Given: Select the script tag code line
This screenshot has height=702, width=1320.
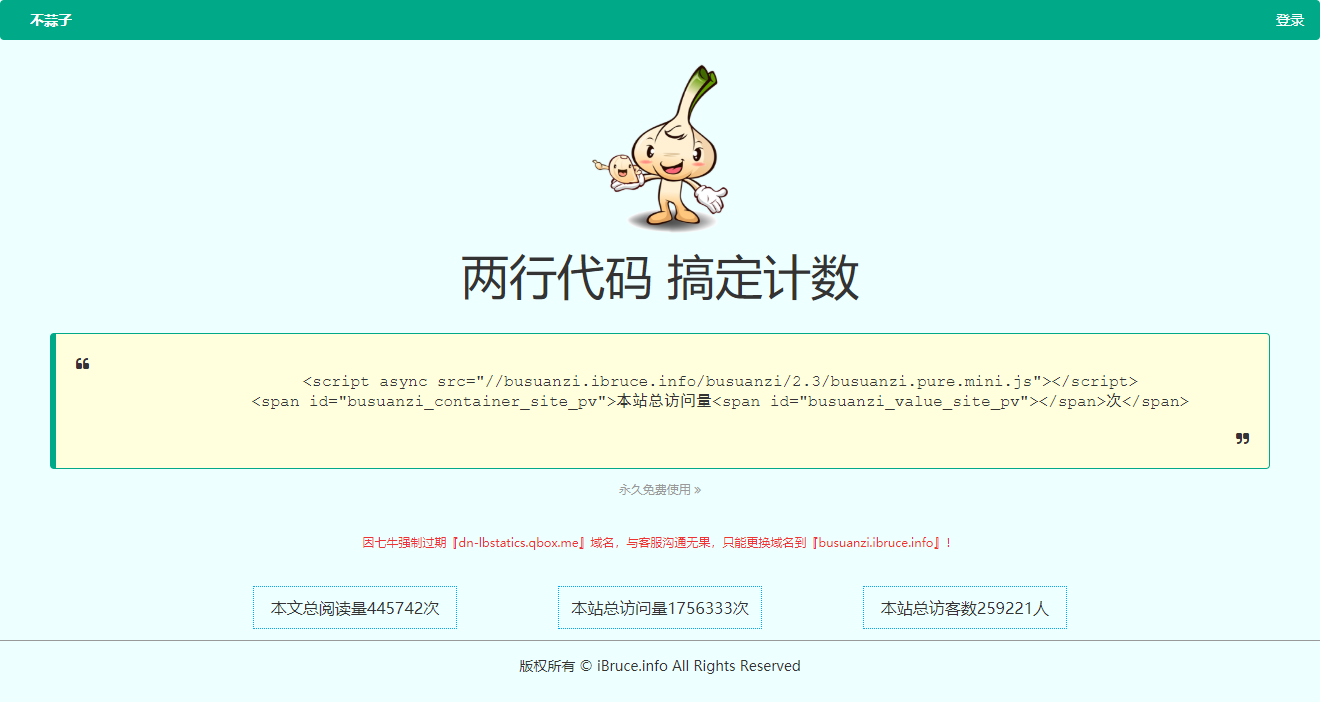Looking at the screenshot, I should pyautogui.click(x=720, y=381).
